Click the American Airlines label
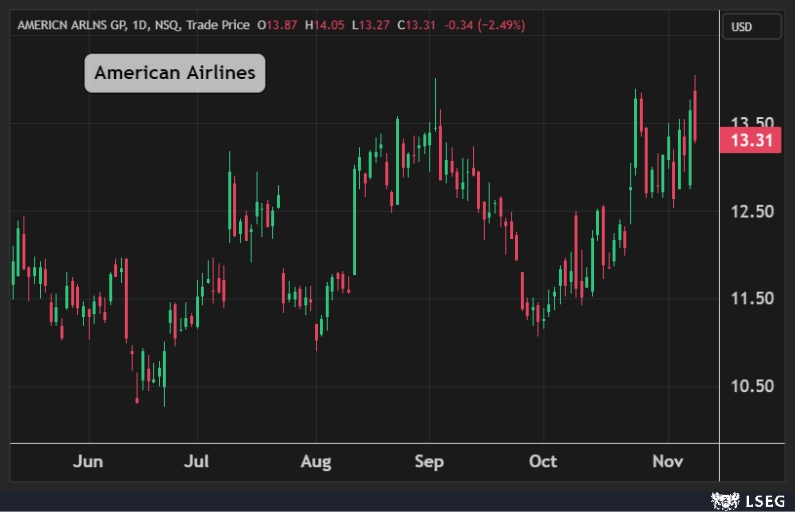Image resolution: width=795 pixels, height=512 pixels. click(174, 73)
